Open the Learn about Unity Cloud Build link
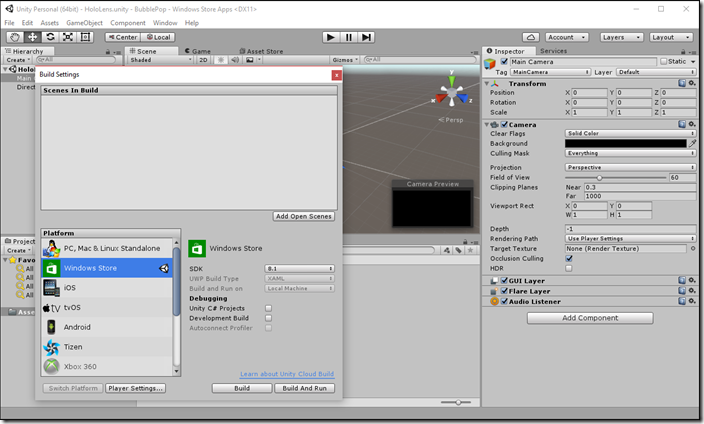The height and width of the screenshot is (424, 704). (x=287, y=374)
